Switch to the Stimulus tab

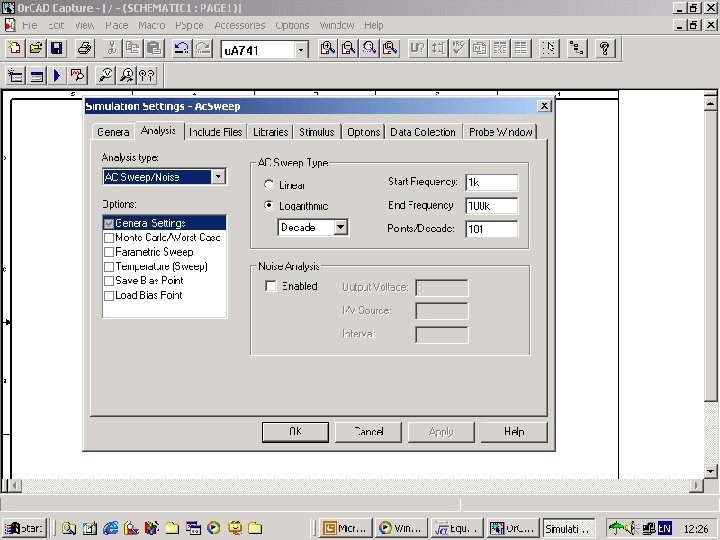(317, 132)
